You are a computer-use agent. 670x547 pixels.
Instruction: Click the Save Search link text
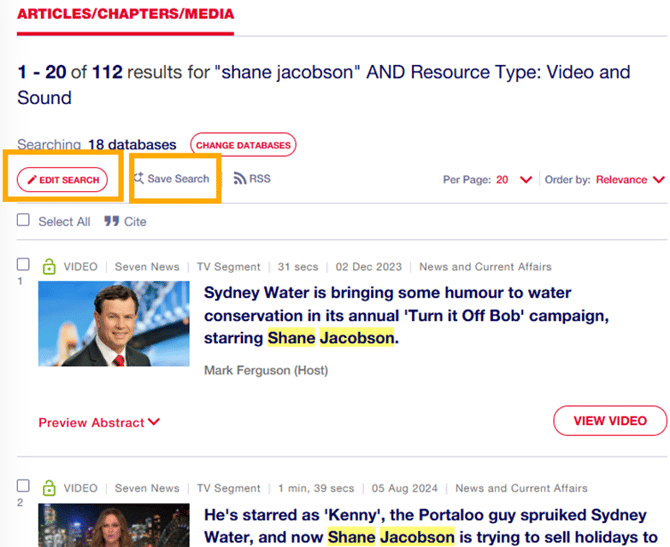[178, 179]
